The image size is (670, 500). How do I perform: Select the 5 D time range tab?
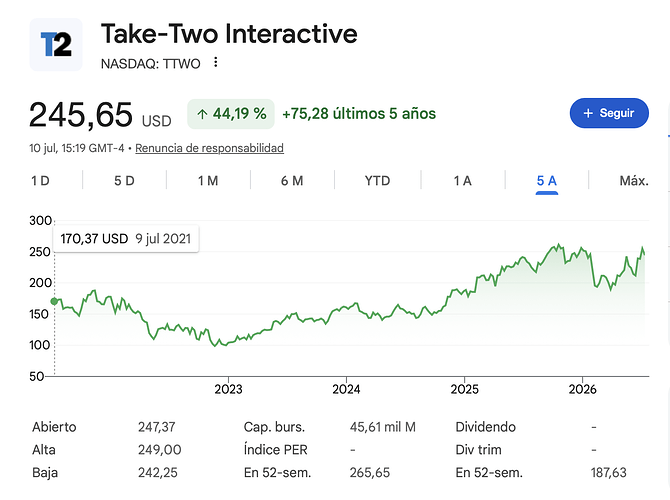124,181
